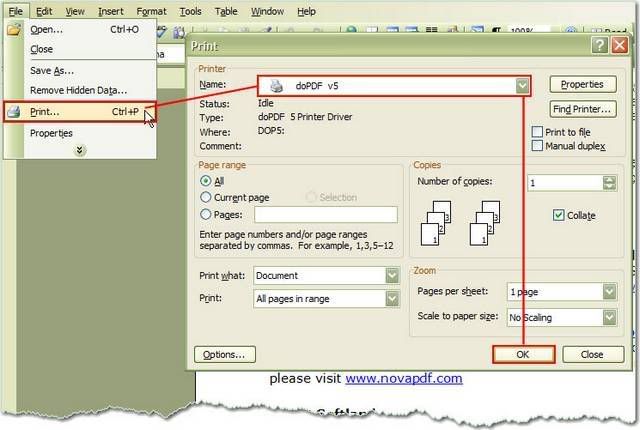The image size is (640, 430).
Task: Close the Print dialog with the red X
Action: point(620,45)
